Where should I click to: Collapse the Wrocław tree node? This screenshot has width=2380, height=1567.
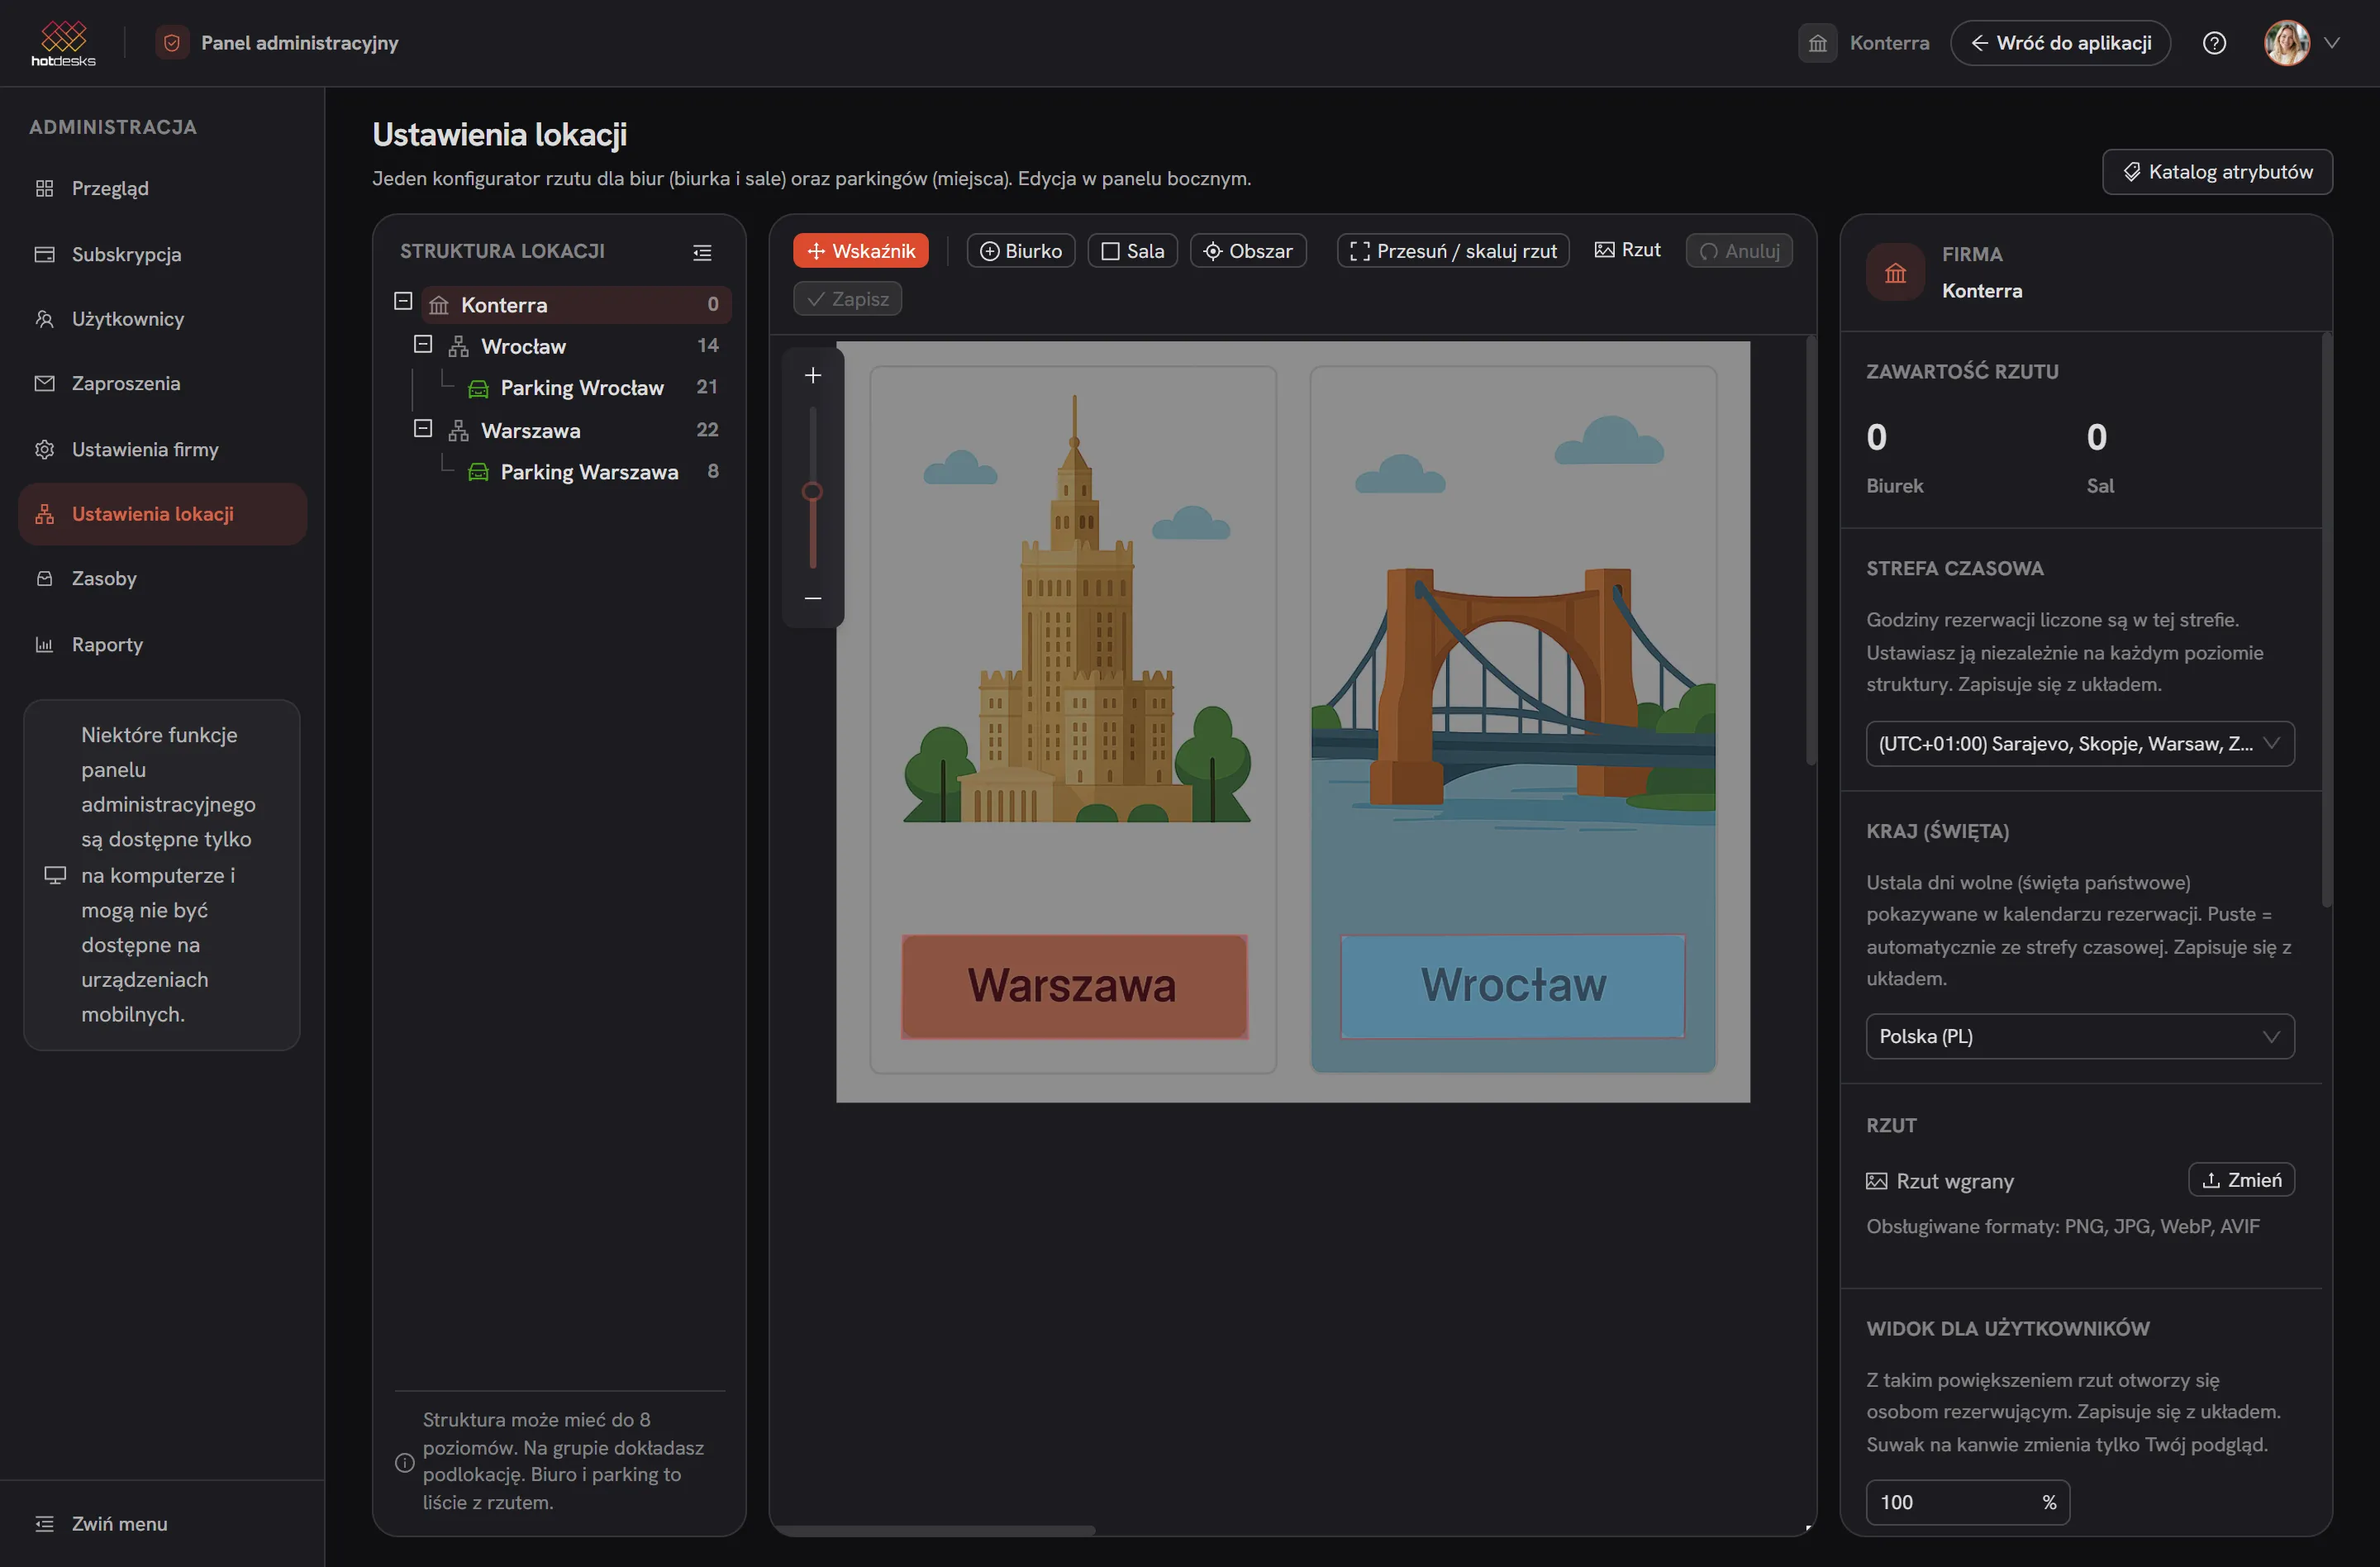(x=423, y=344)
